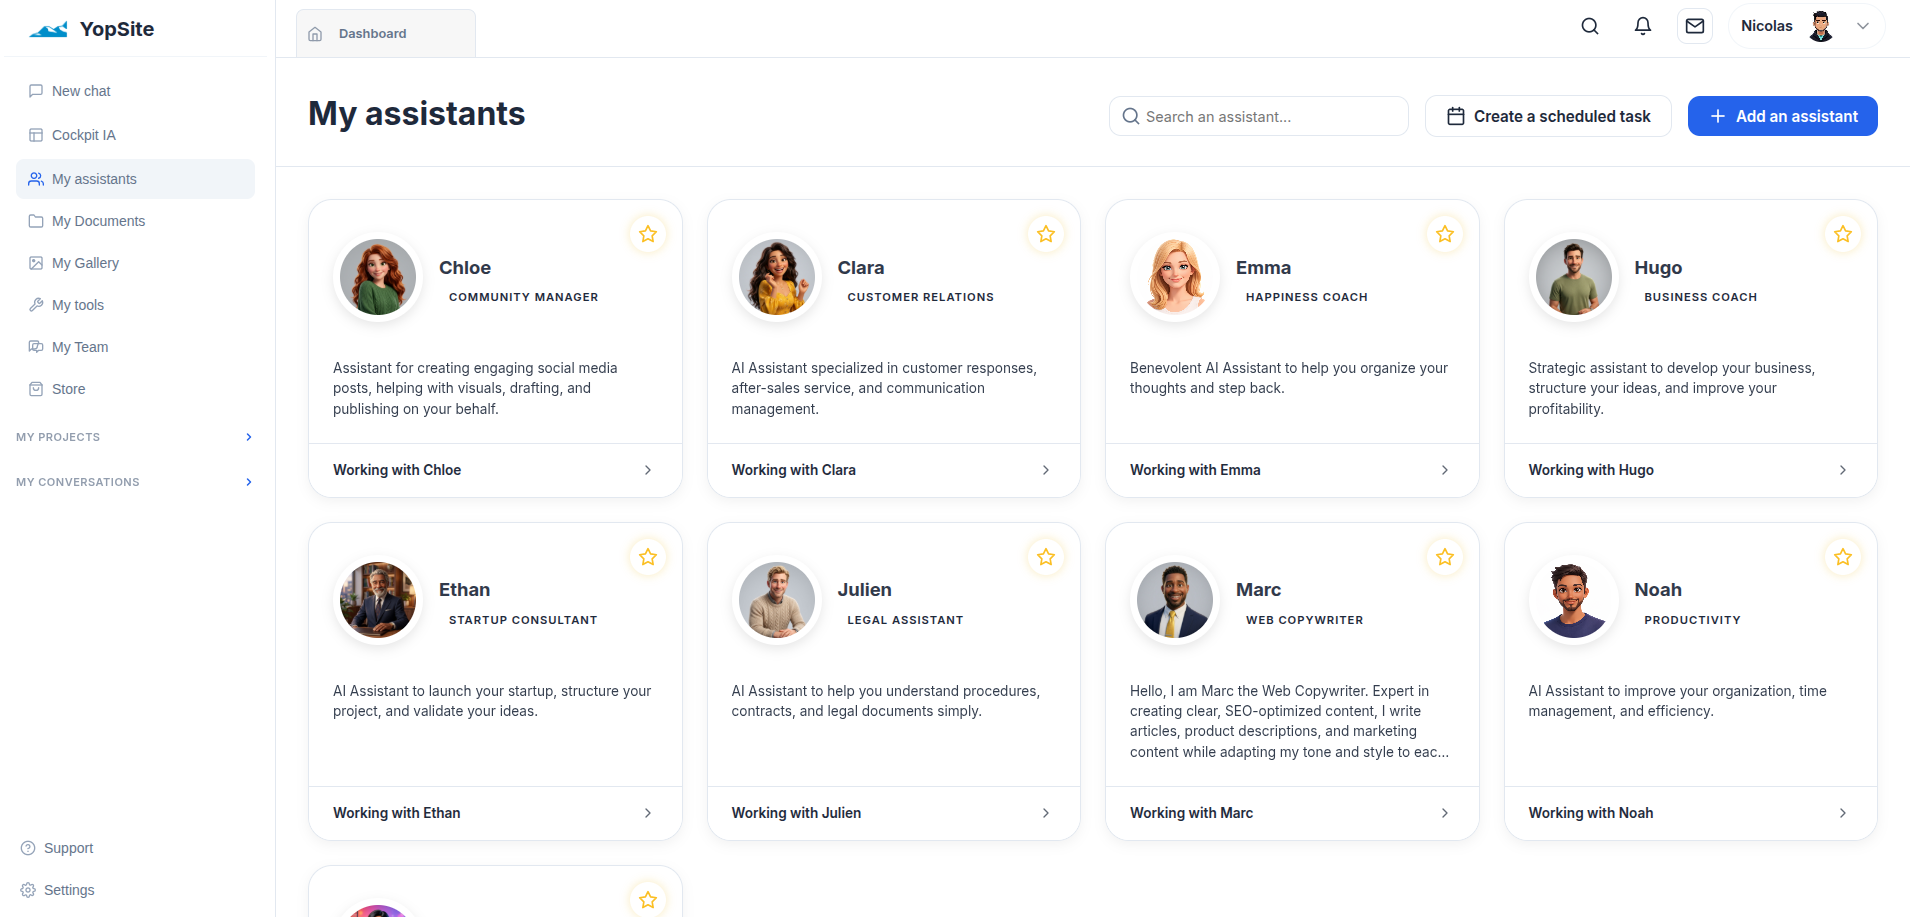Open Support from the sidebar bottom
The width and height of the screenshot is (1910, 917).
tap(58, 848)
